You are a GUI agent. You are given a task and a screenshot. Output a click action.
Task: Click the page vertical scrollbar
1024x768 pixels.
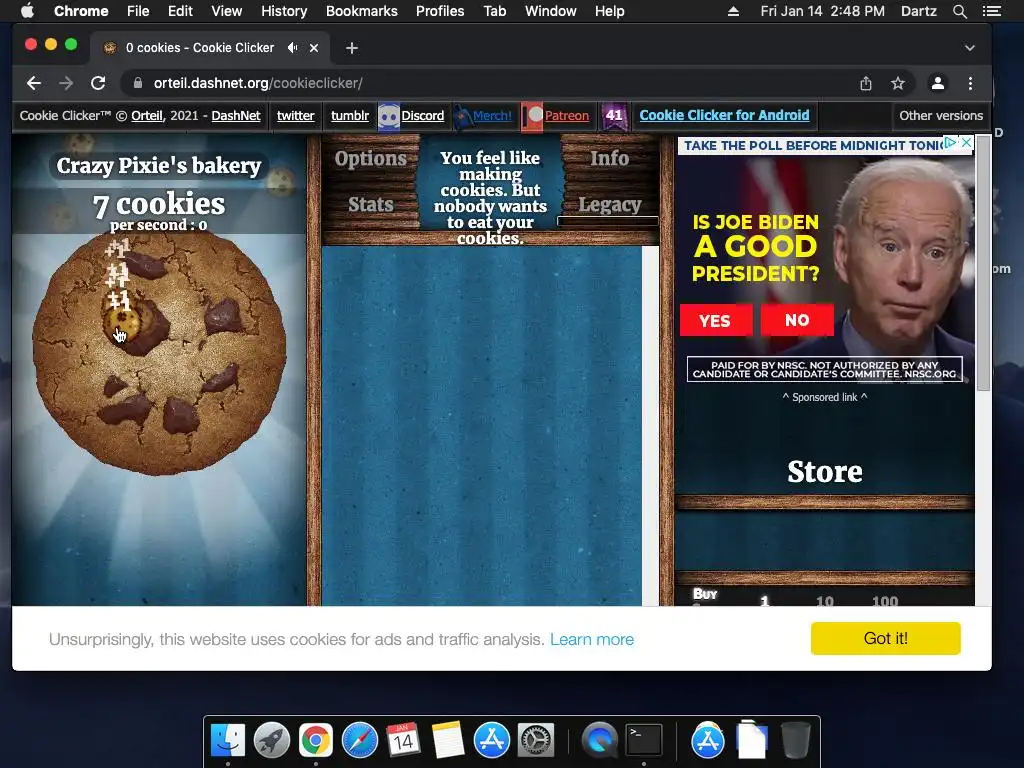tap(983, 264)
